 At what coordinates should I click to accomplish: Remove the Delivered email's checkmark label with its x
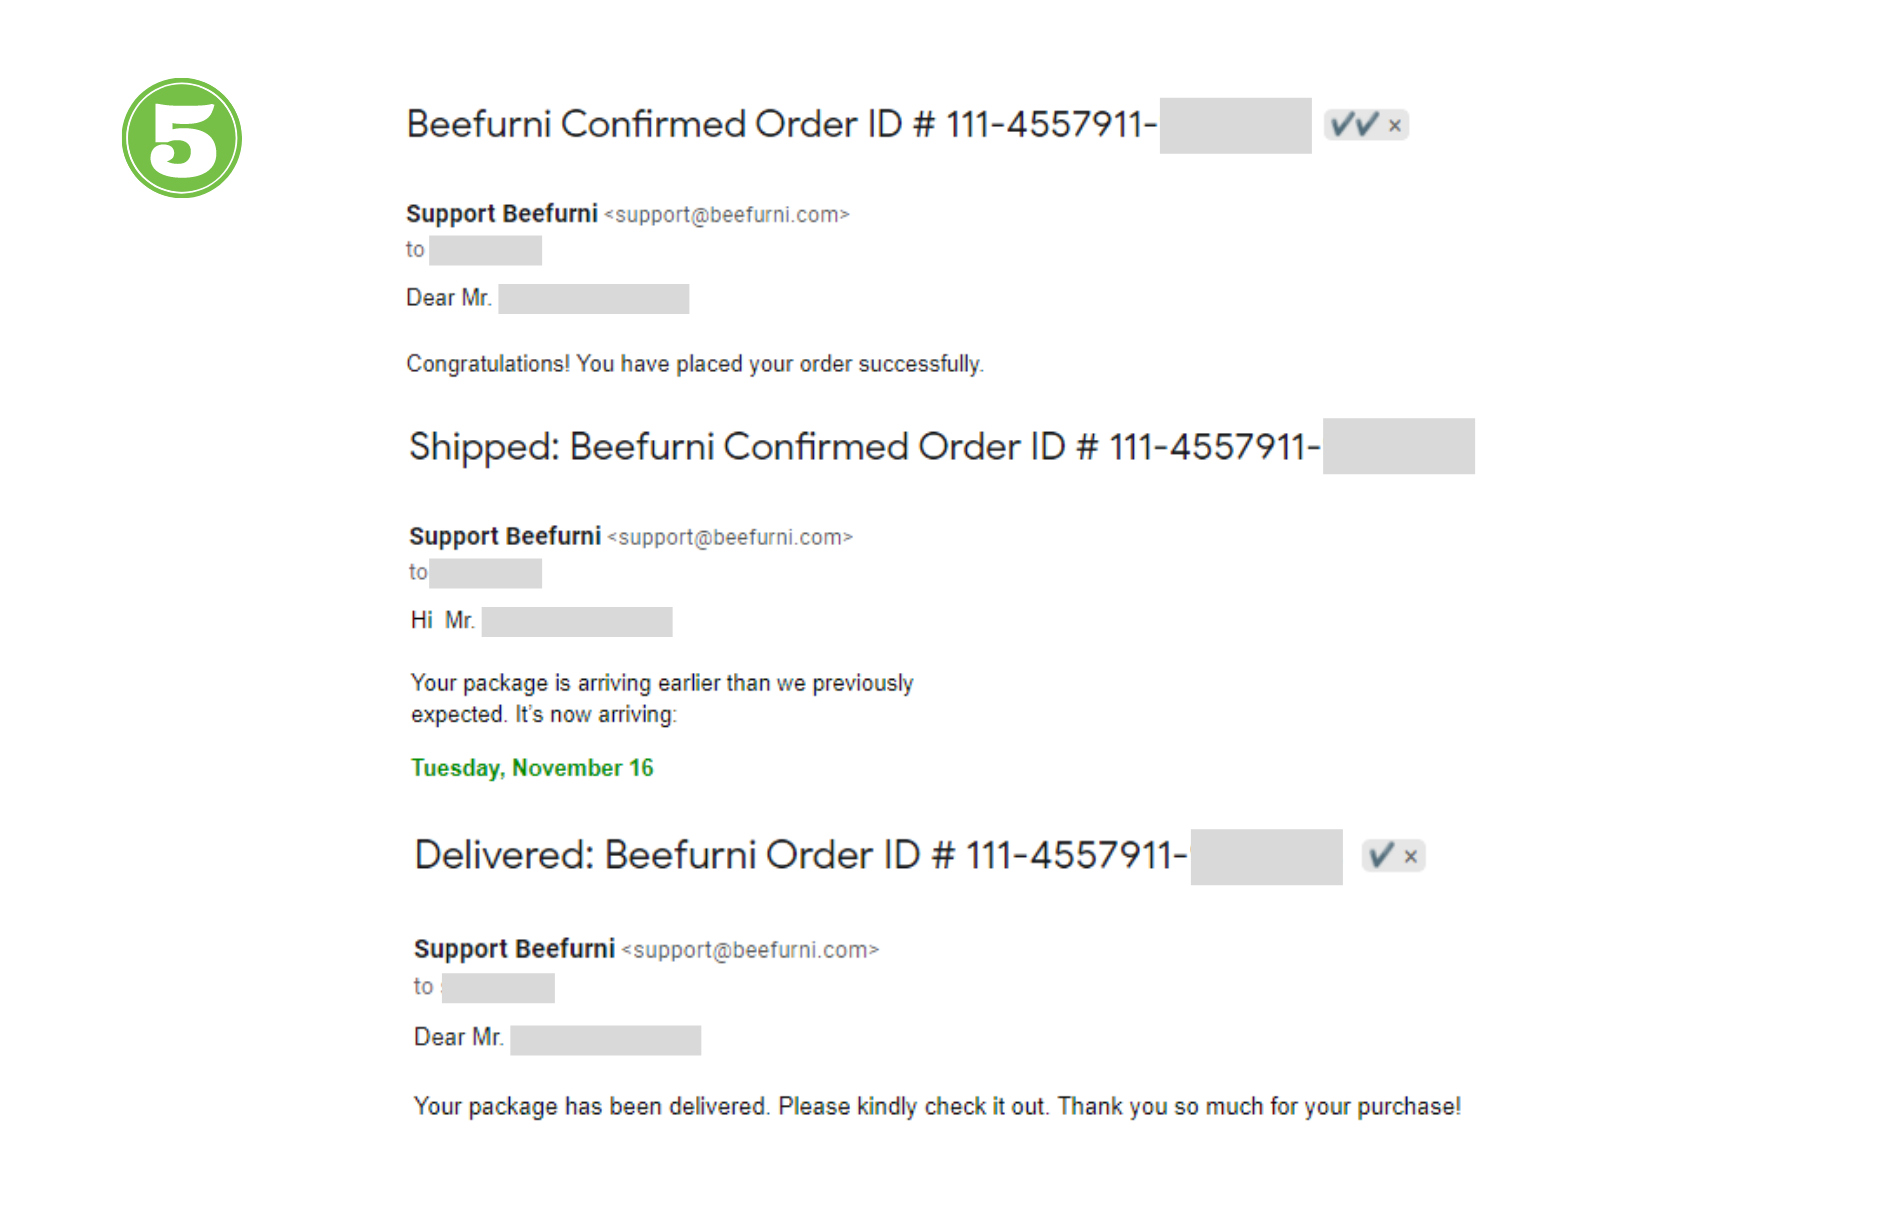coord(1411,857)
